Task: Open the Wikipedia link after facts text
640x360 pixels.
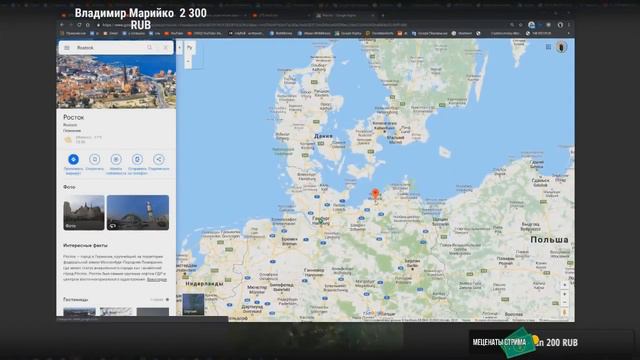Action: tap(157, 280)
